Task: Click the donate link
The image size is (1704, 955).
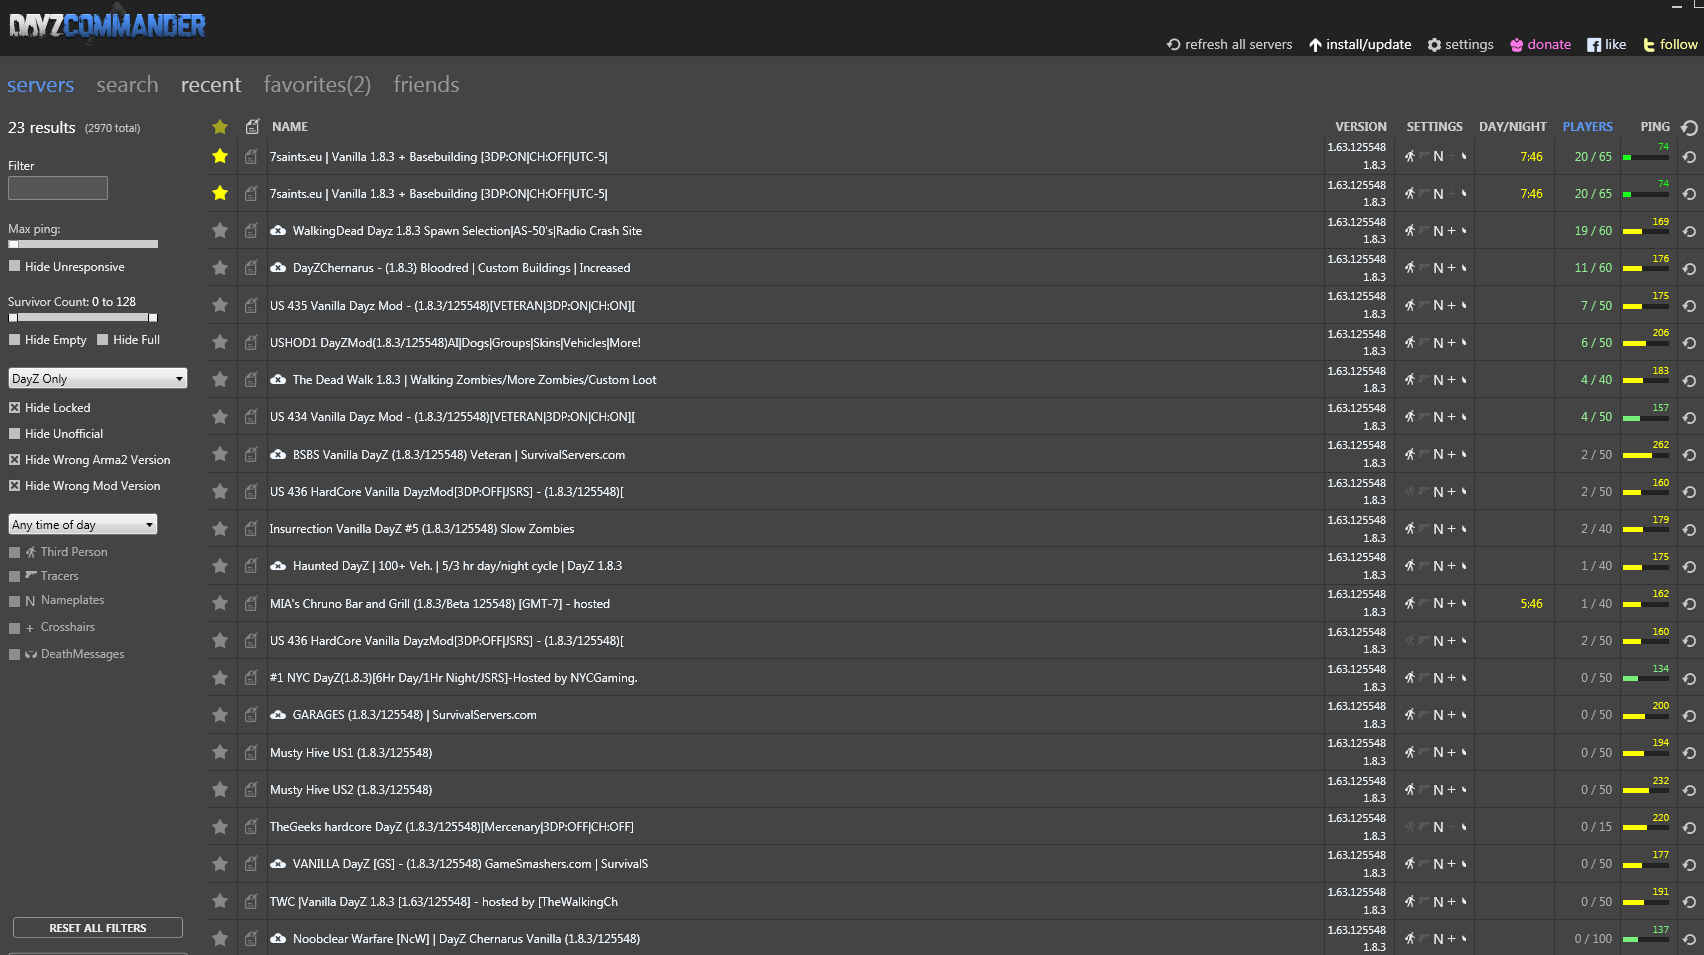Action: point(1540,45)
